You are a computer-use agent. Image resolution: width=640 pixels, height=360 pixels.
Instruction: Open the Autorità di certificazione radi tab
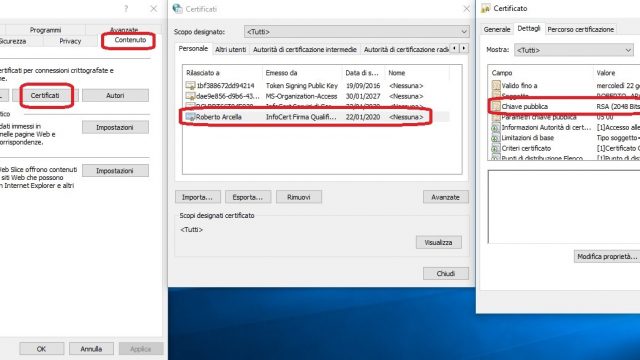(406, 49)
